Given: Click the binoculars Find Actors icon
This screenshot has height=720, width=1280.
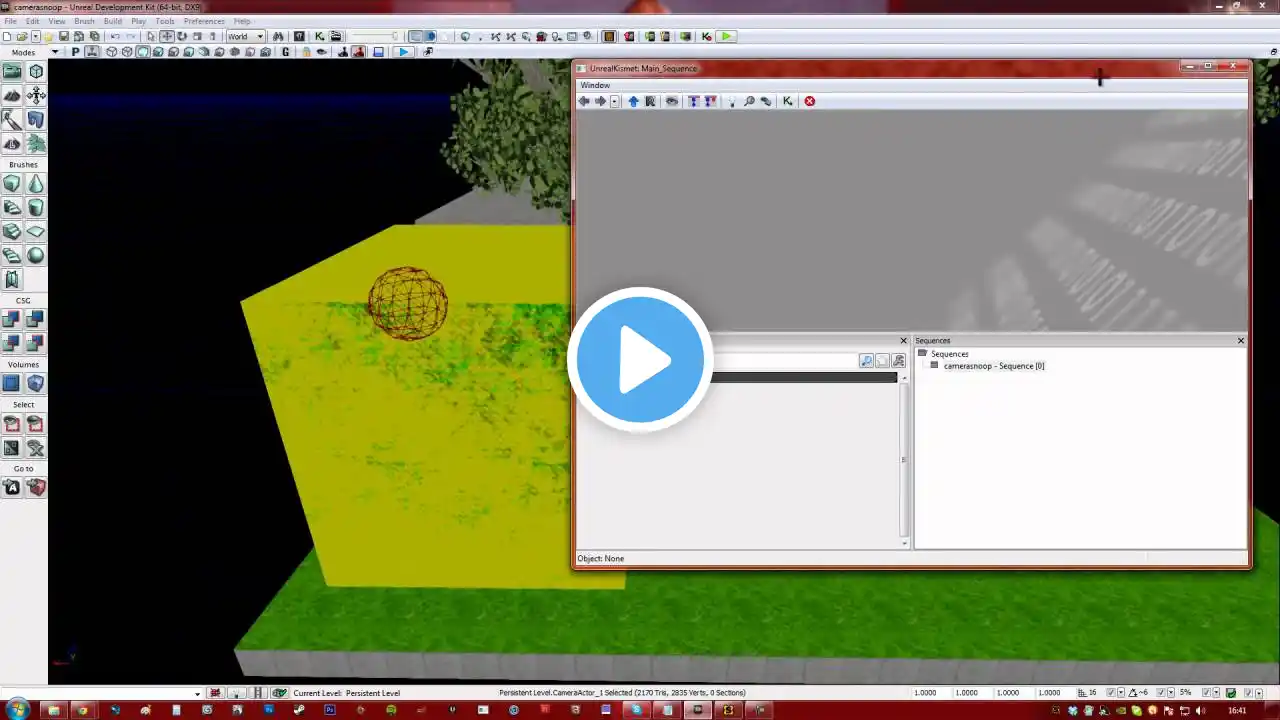Looking at the screenshot, I should coord(278,37).
